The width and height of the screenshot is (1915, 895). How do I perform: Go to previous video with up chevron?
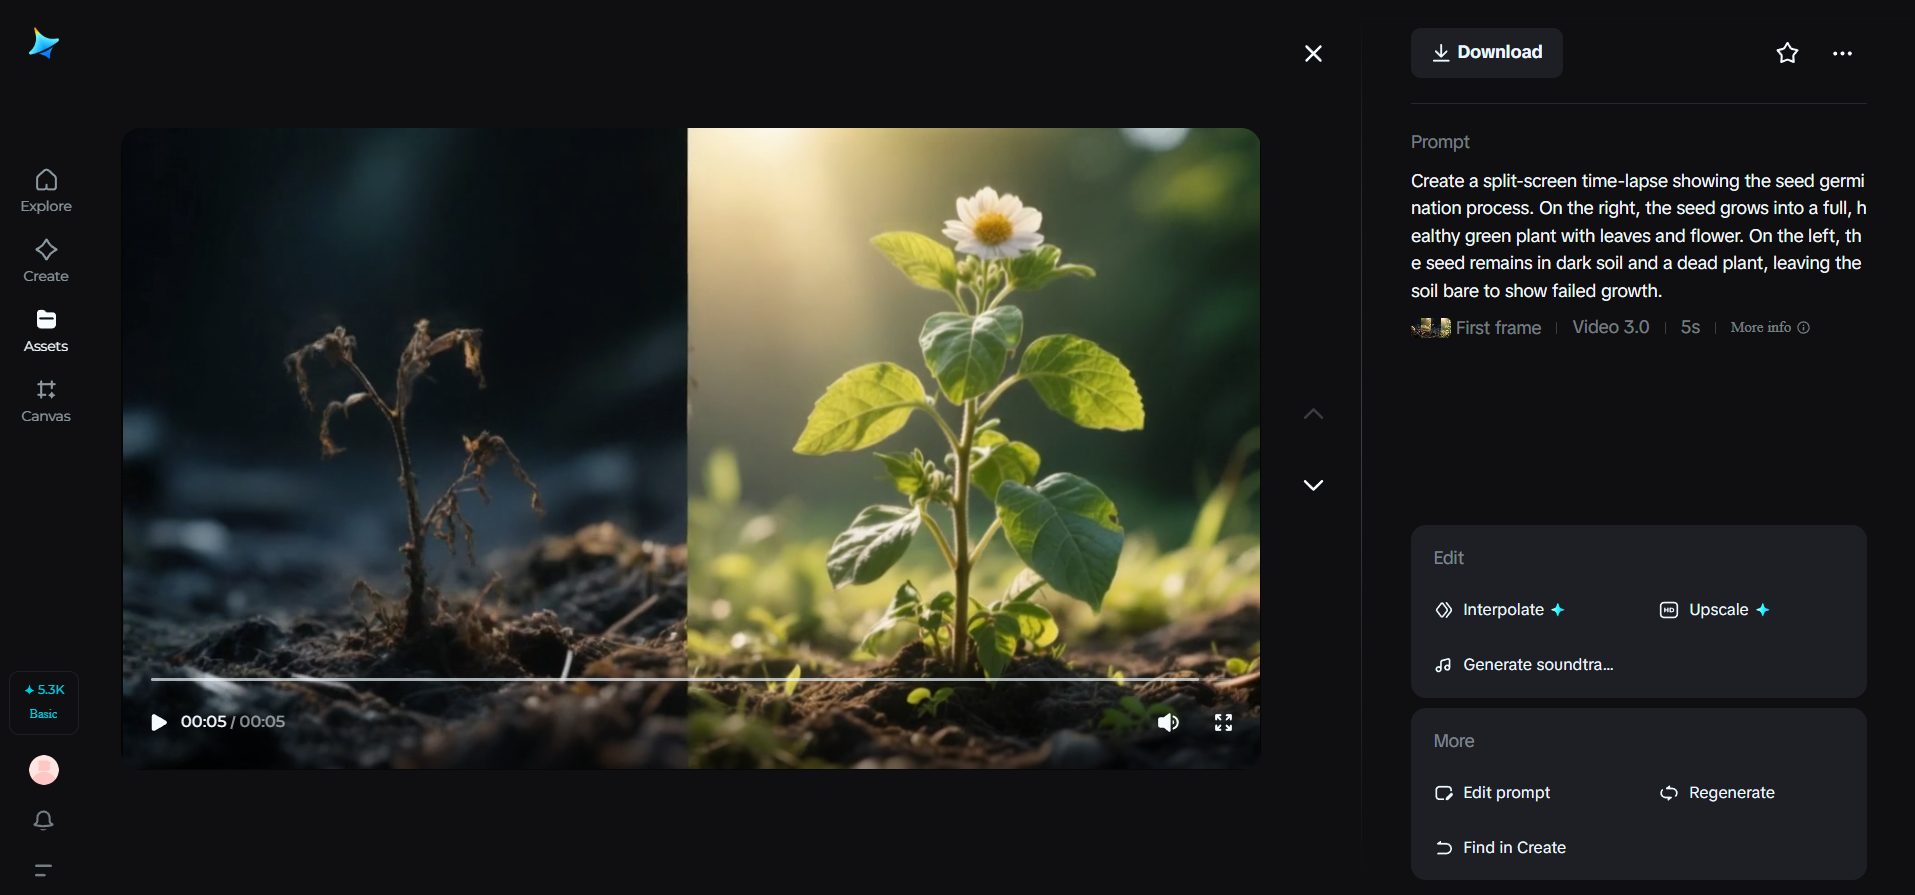(1313, 414)
